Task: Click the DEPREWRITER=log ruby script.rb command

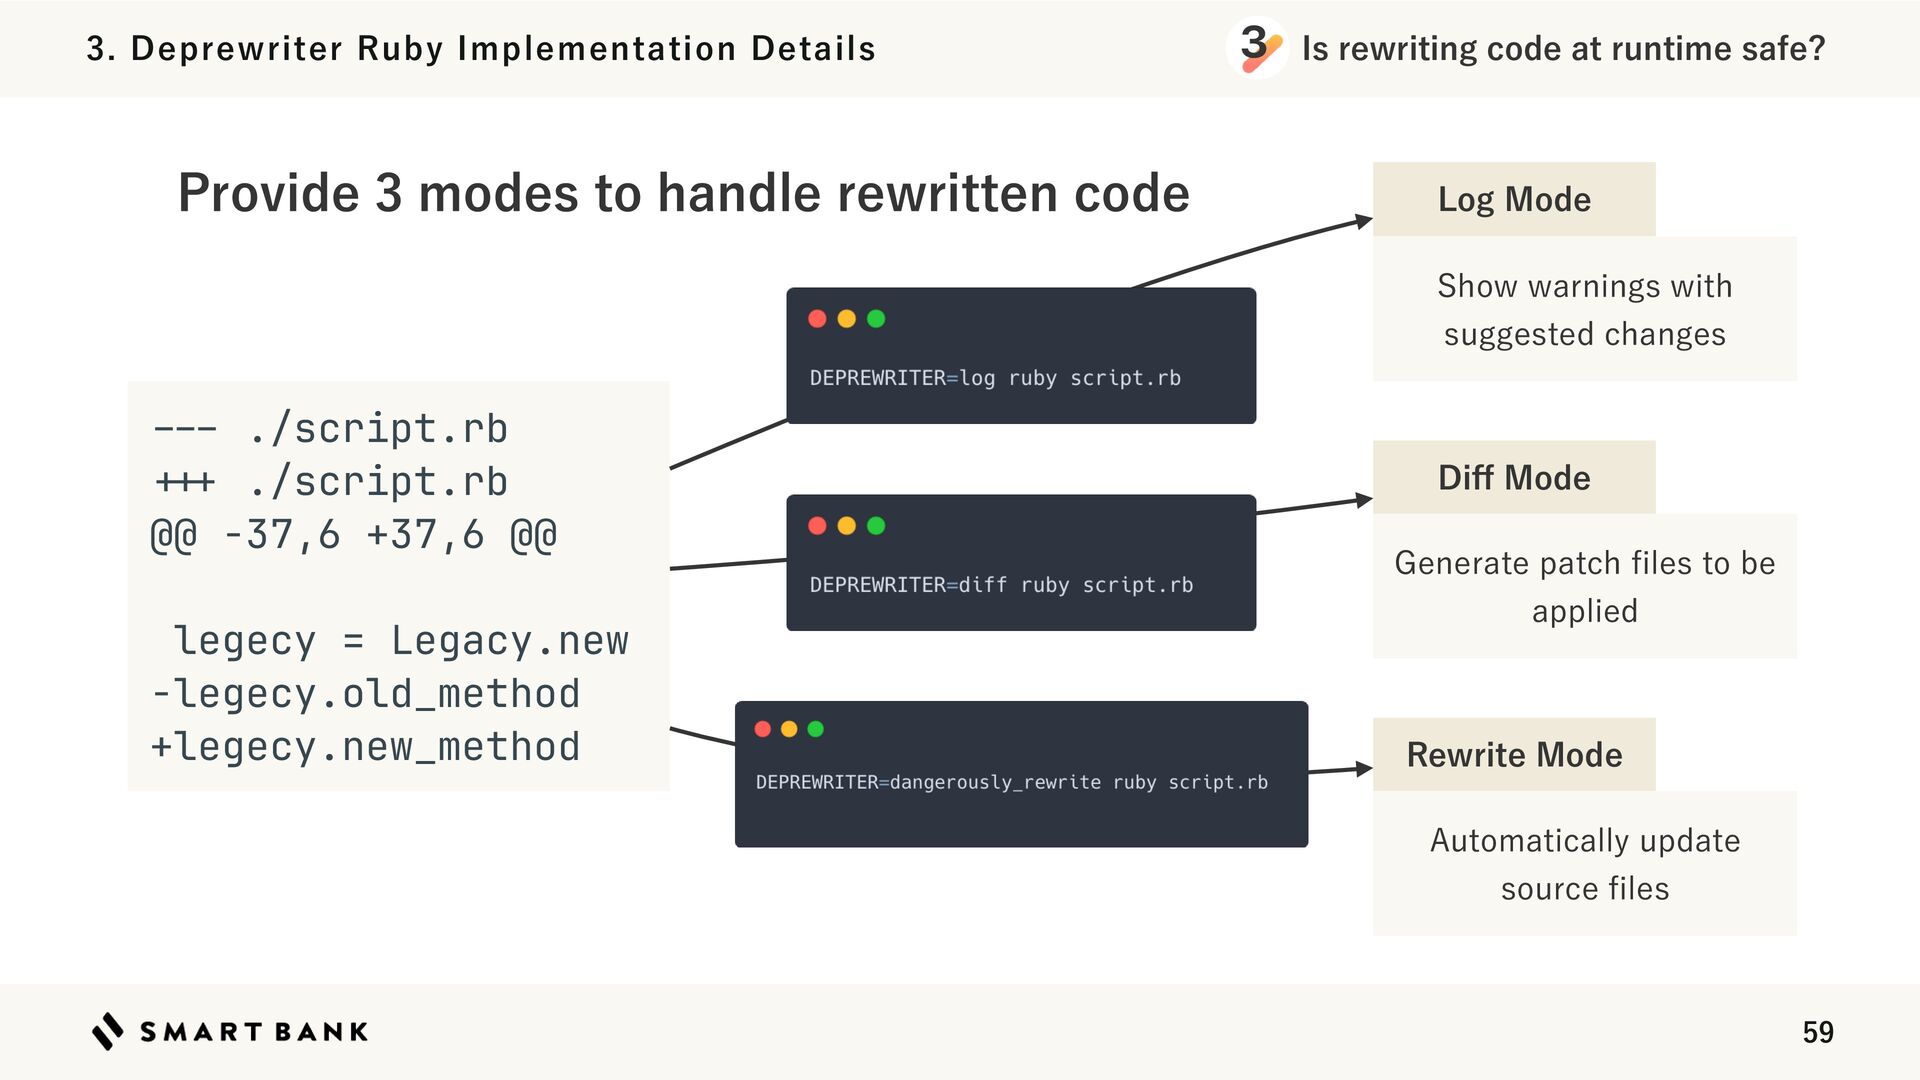Action: pos(995,378)
